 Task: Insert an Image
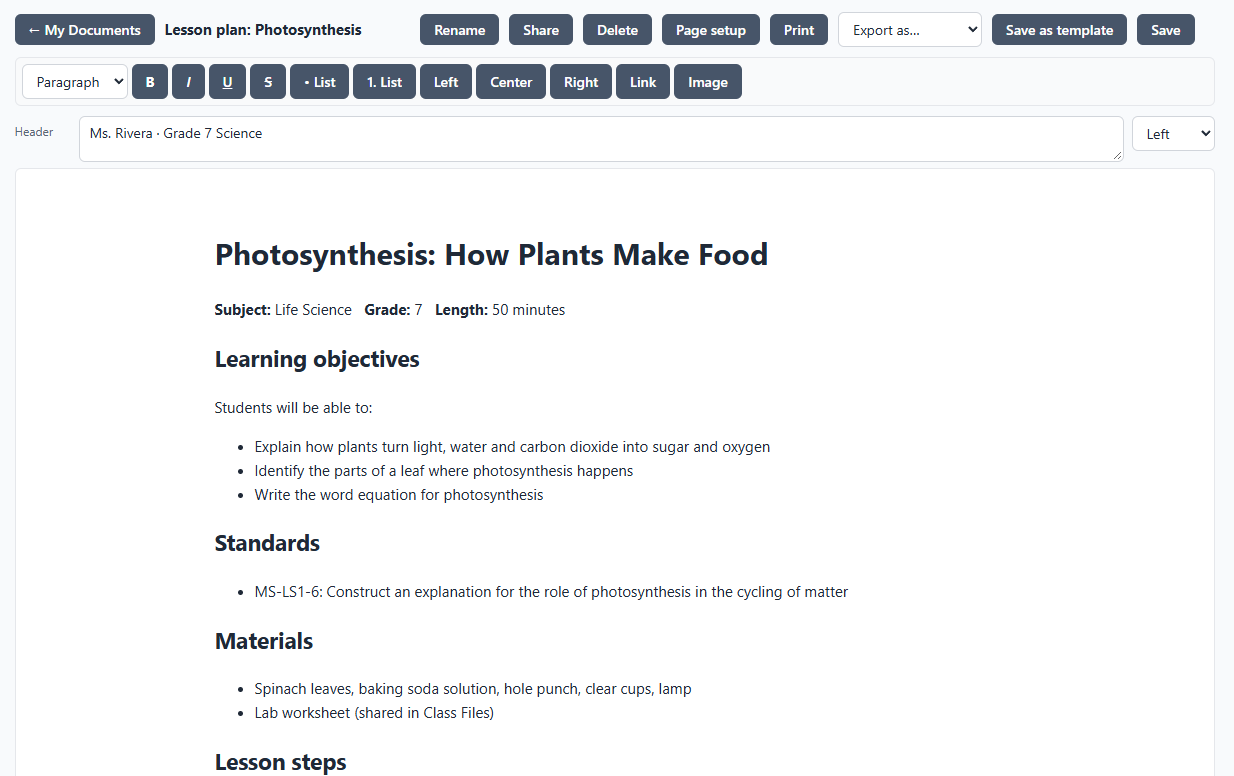coord(708,82)
